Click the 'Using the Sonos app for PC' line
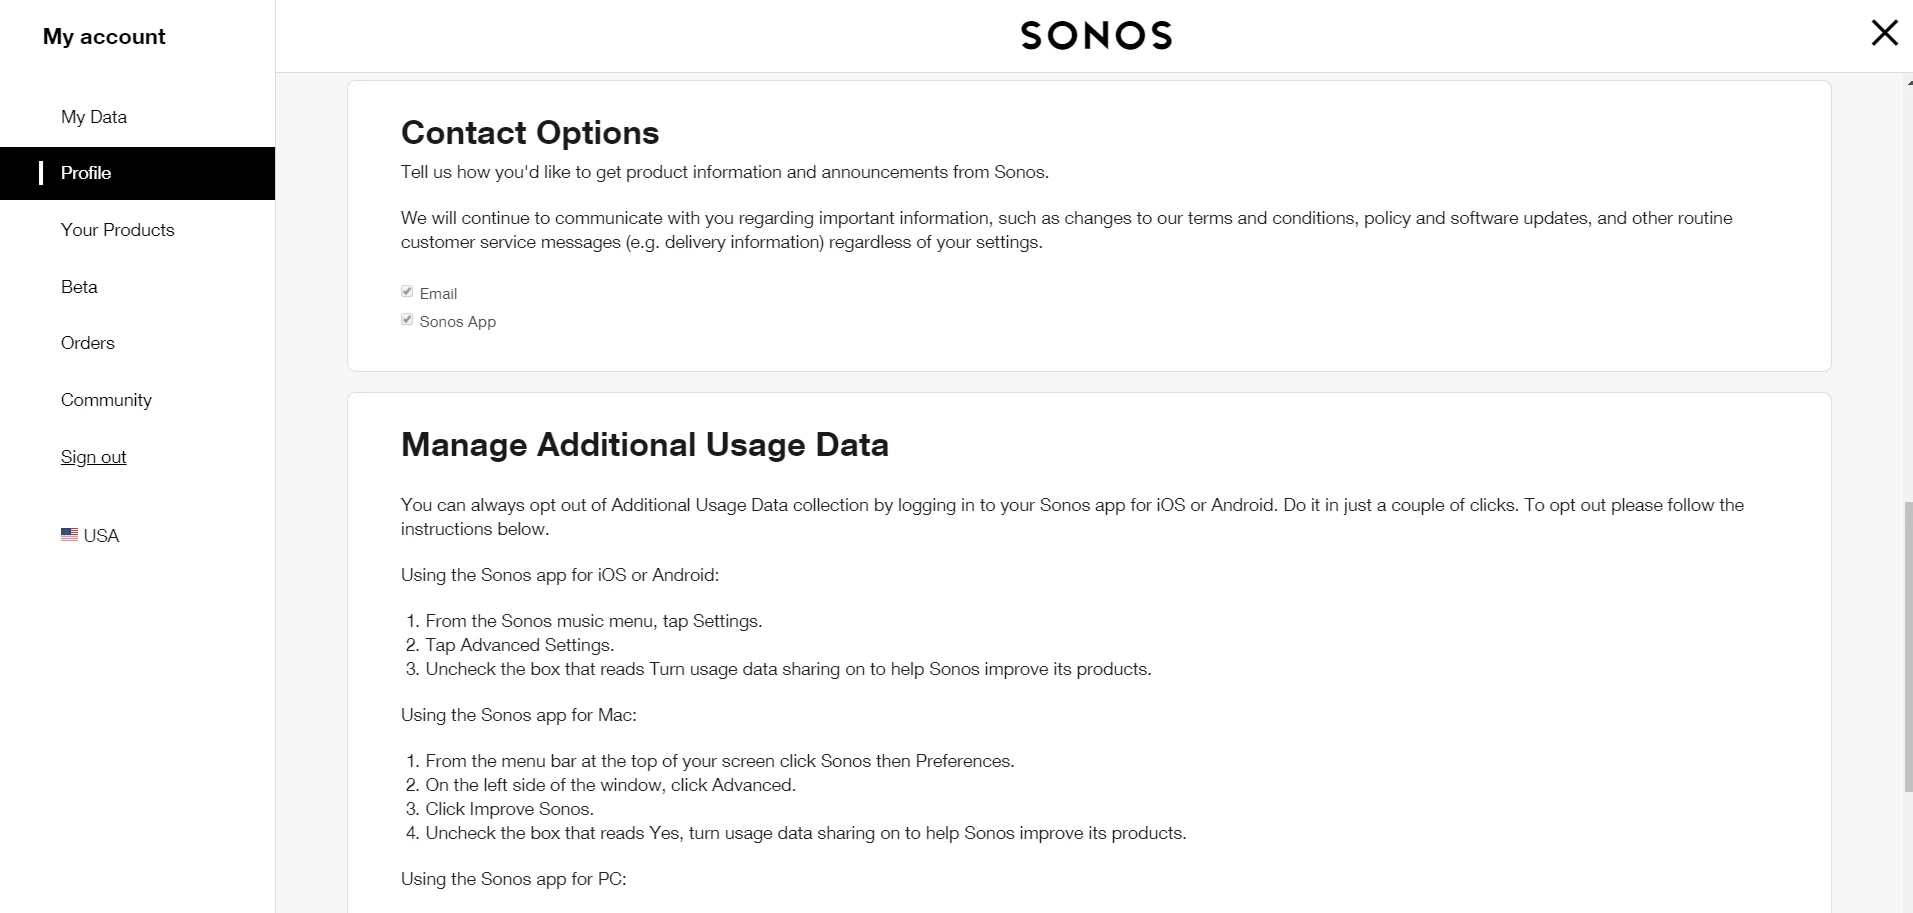This screenshot has width=1913, height=913. [513, 879]
